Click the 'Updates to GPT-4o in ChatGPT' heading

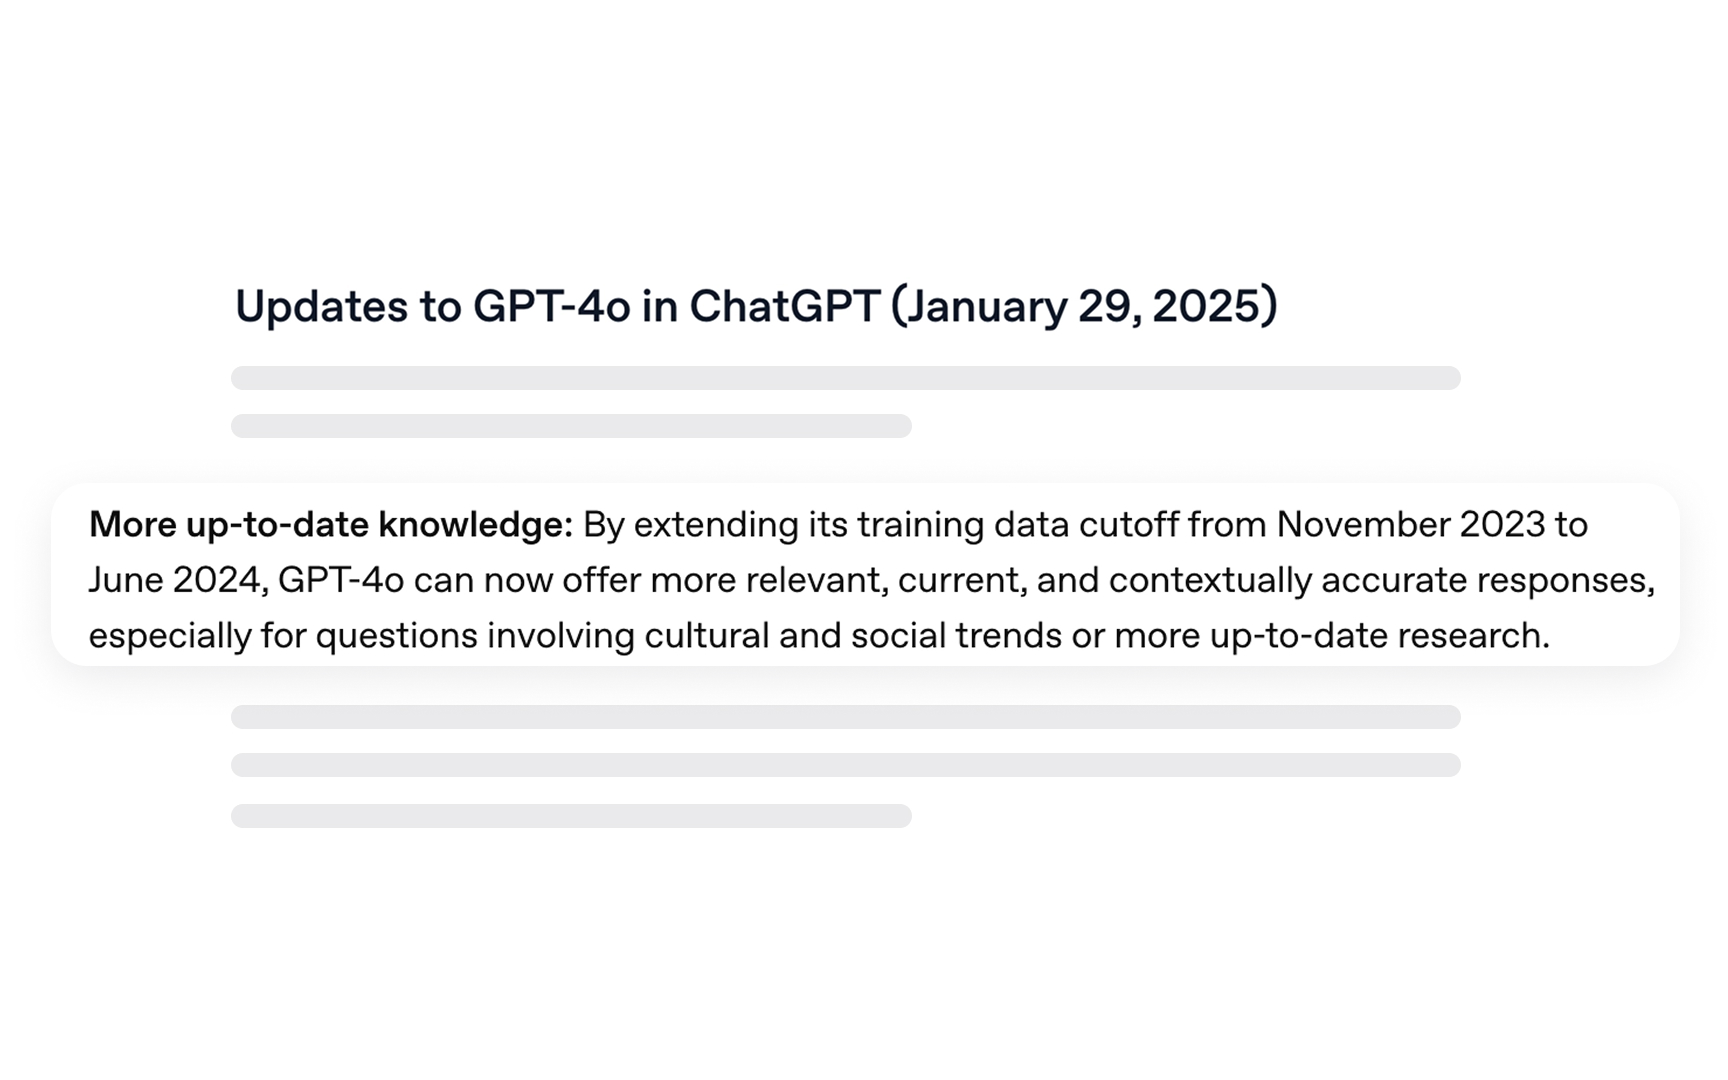tap(756, 306)
